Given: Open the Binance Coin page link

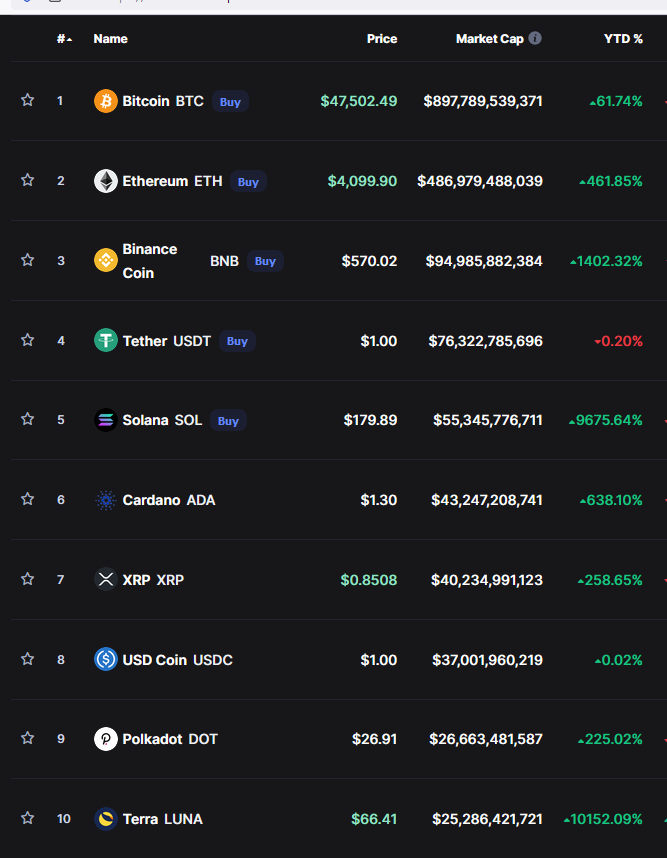Looking at the screenshot, I should coord(150,261).
